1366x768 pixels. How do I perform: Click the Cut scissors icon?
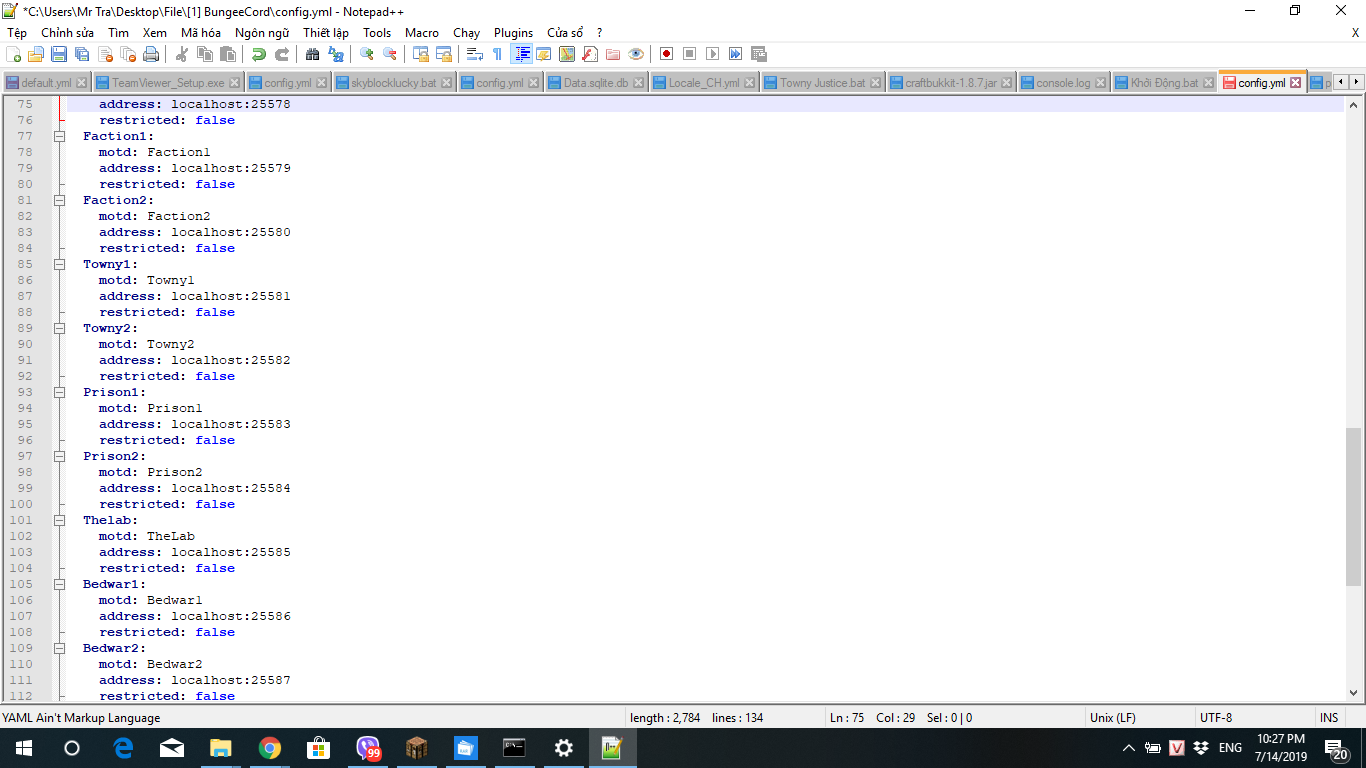(x=182, y=54)
